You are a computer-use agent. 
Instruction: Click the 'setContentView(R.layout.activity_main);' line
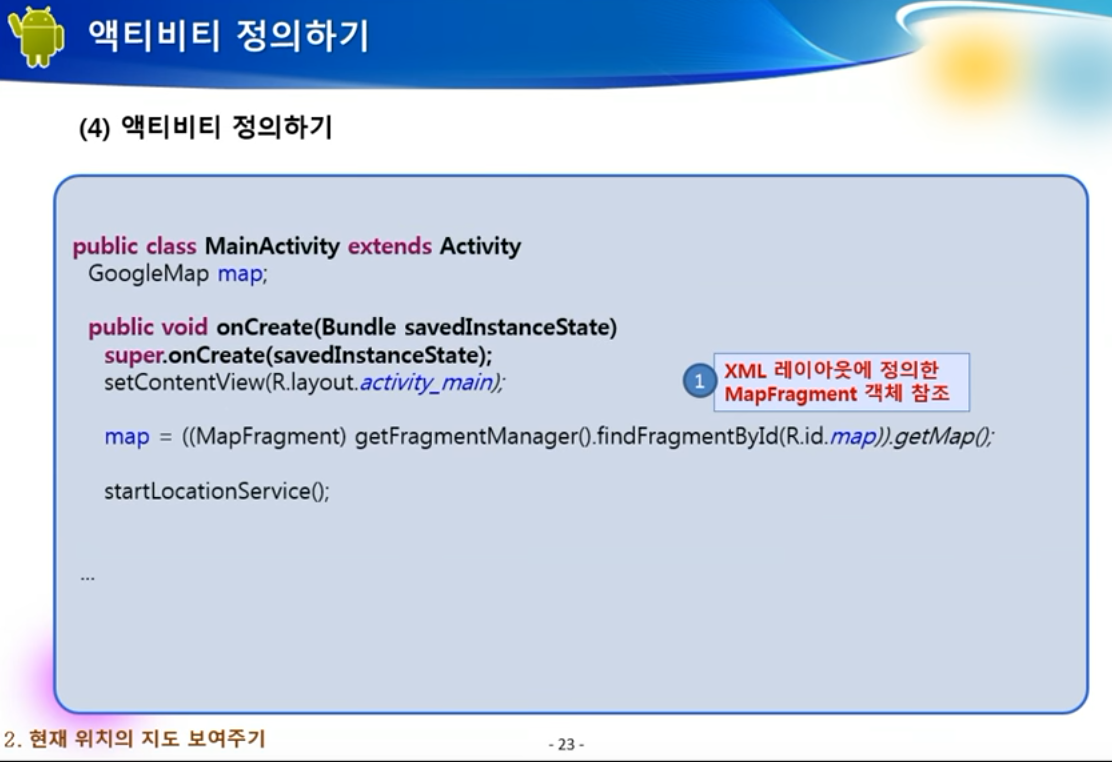304,382
